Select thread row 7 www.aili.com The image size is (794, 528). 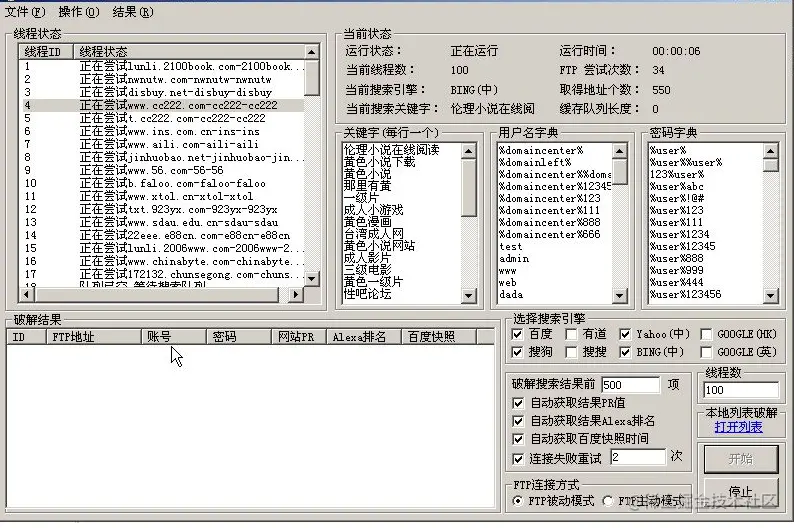tap(162, 144)
